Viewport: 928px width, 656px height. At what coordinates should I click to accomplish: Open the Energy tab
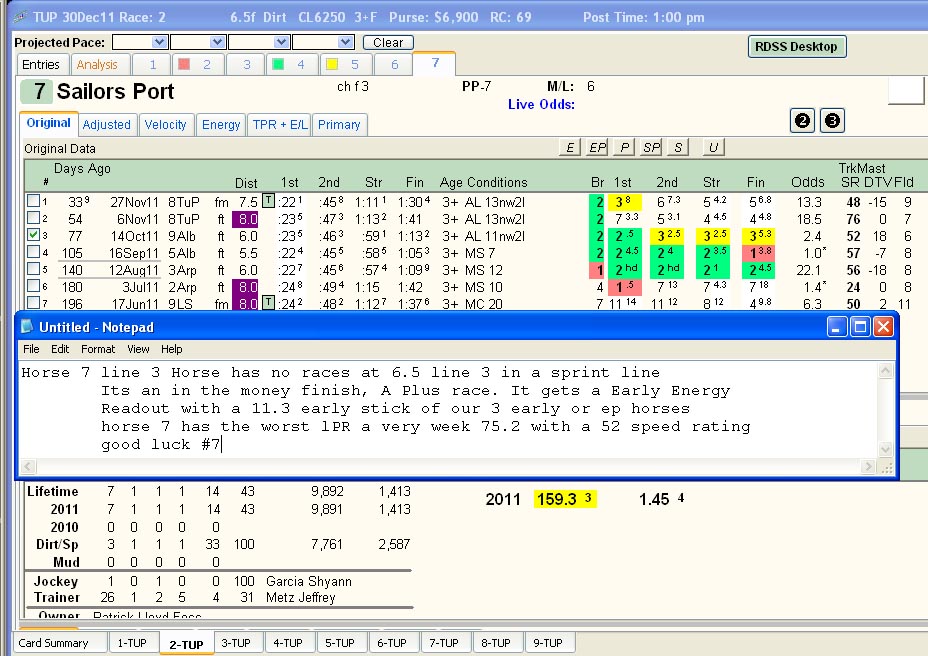click(221, 124)
